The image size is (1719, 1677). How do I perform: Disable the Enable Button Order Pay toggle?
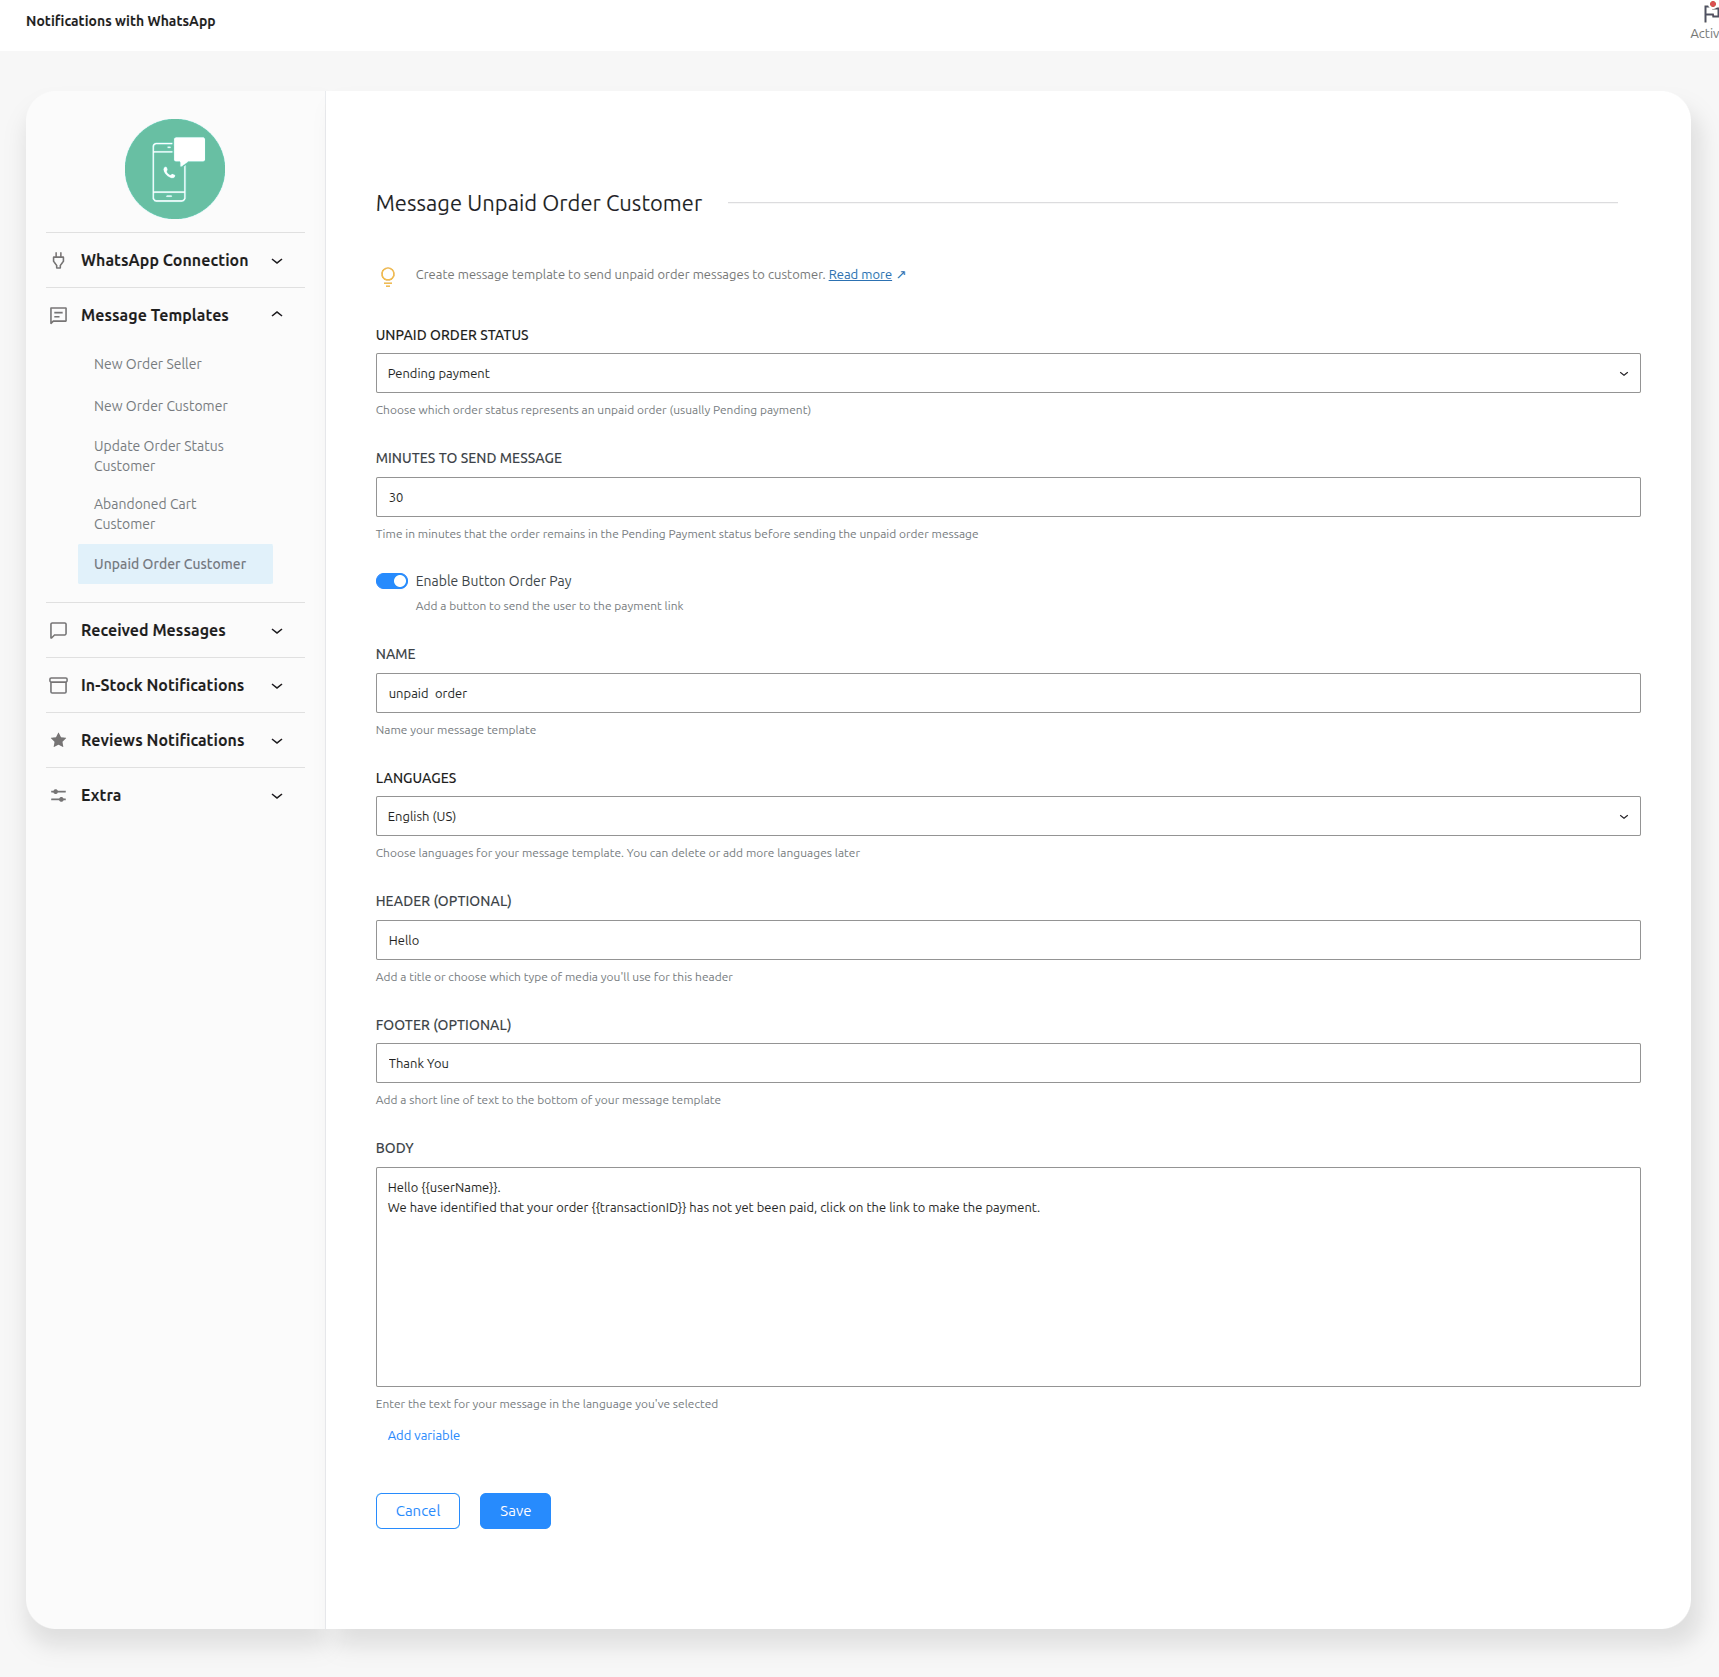tap(392, 581)
